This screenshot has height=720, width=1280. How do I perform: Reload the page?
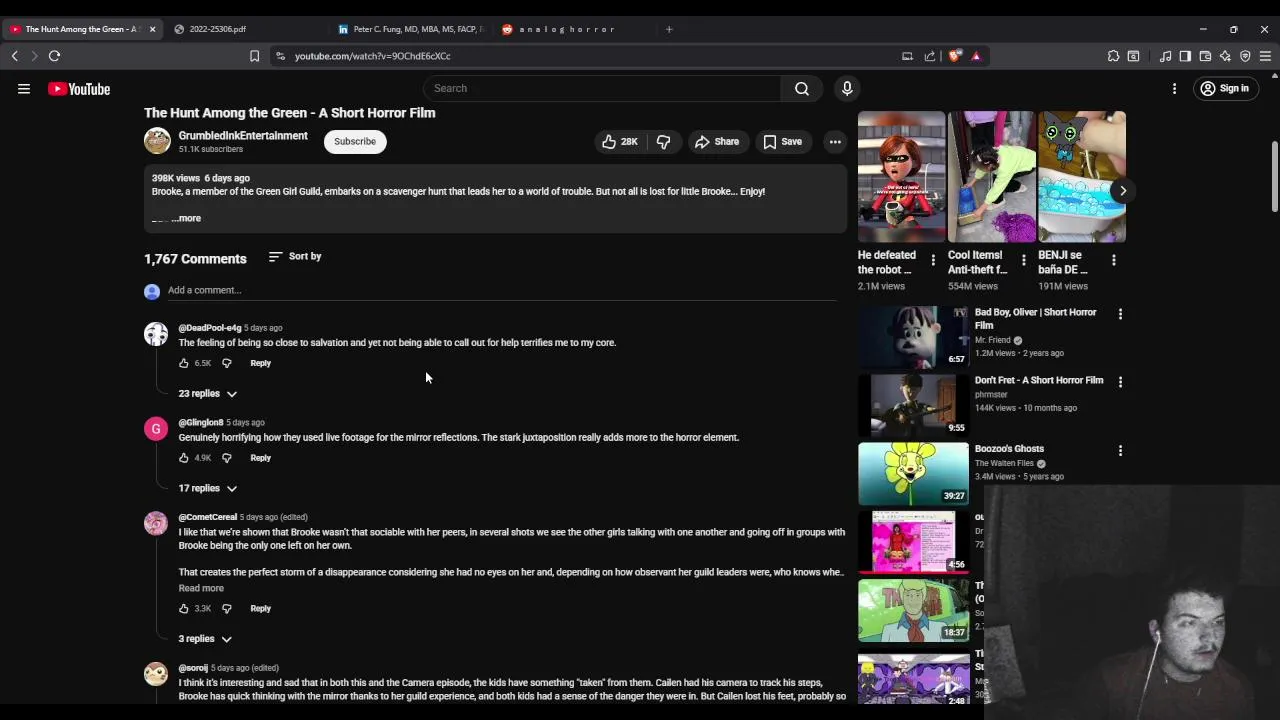pos(55,56)
